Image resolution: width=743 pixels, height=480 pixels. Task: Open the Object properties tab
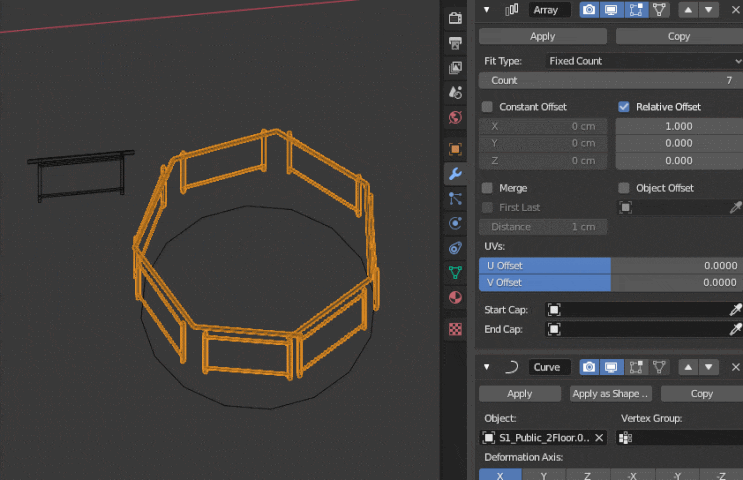pyautogui.click(x=455, y=149)
